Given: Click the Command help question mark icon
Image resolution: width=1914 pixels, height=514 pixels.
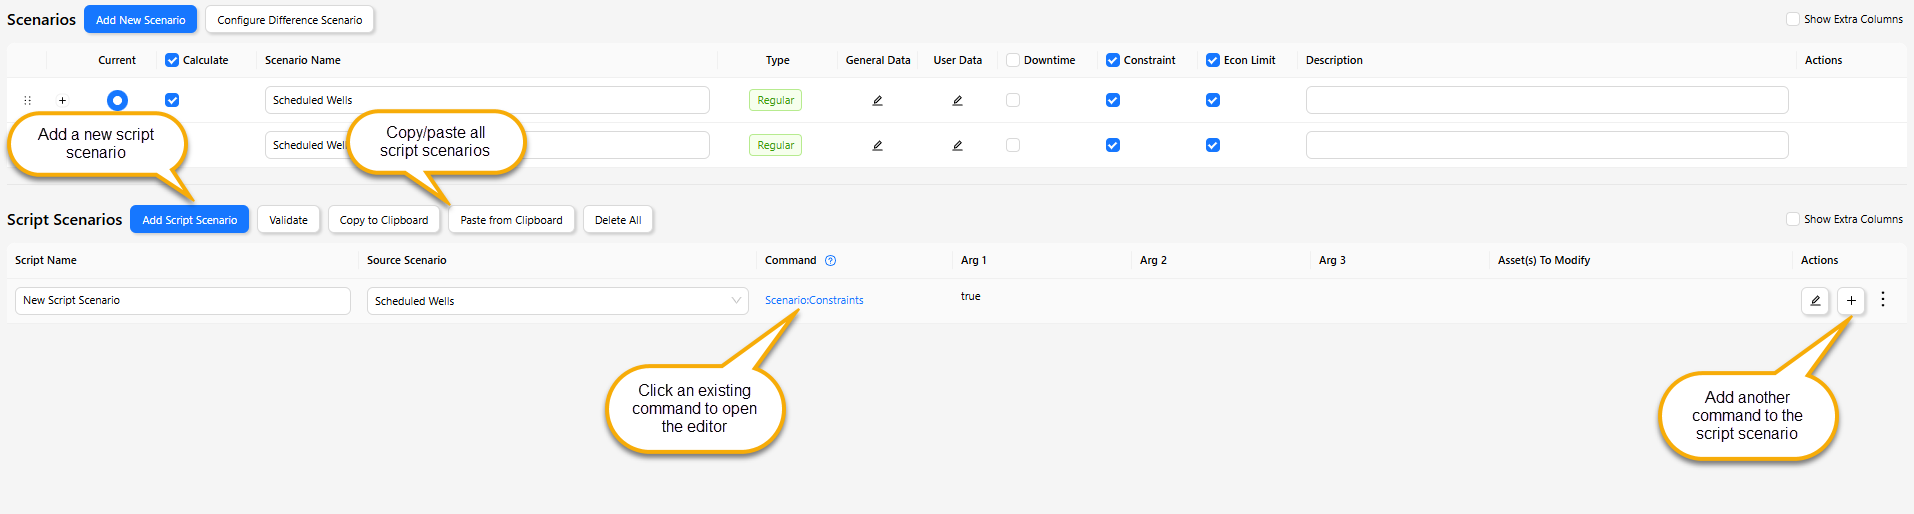Looking at the screenshot, I should [830, 260].
